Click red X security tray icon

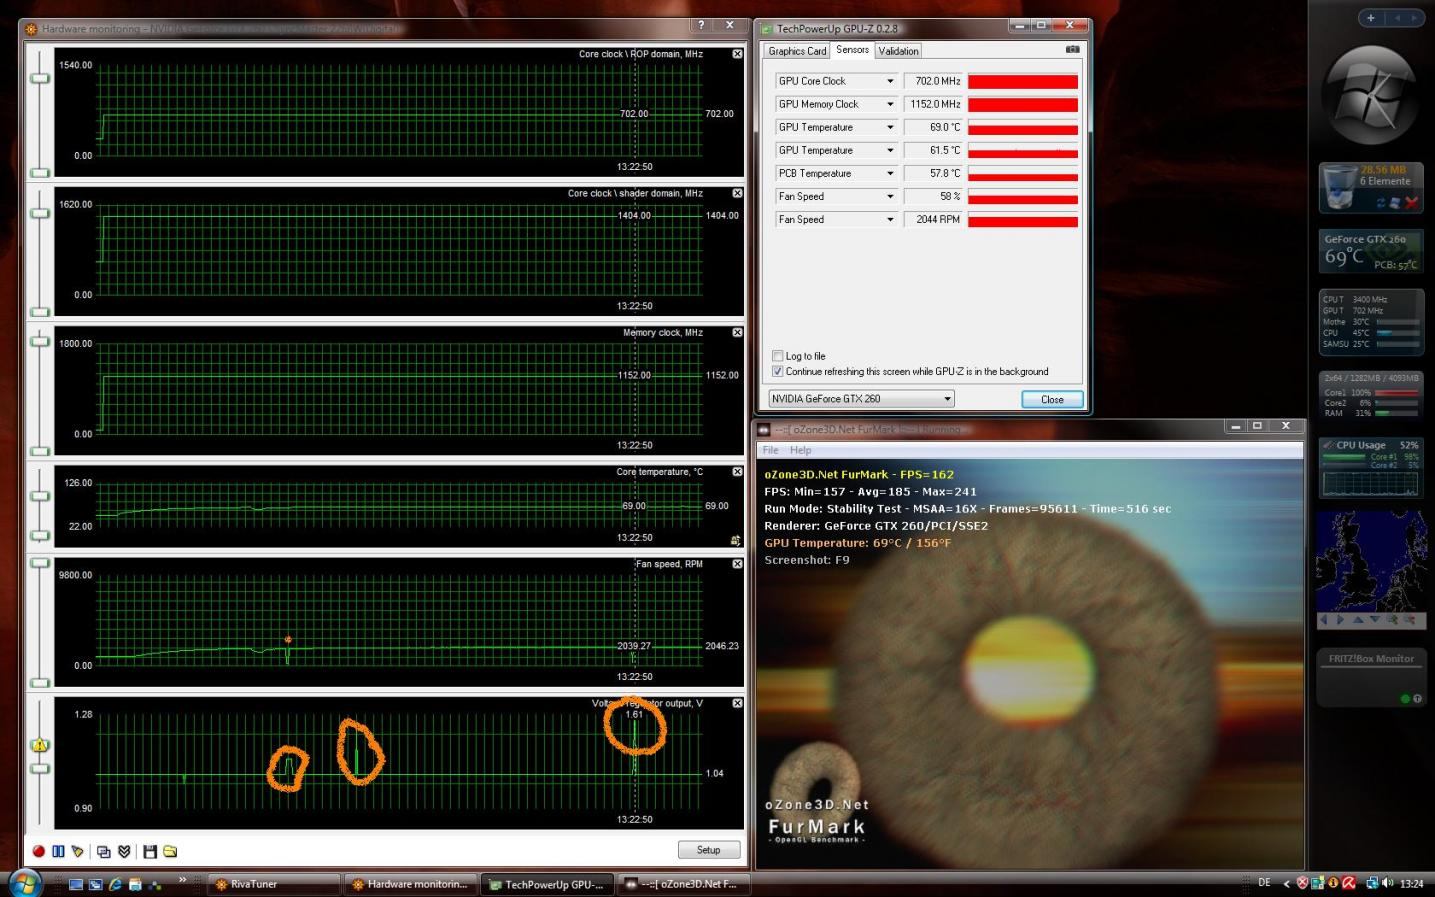[1302, 883]
